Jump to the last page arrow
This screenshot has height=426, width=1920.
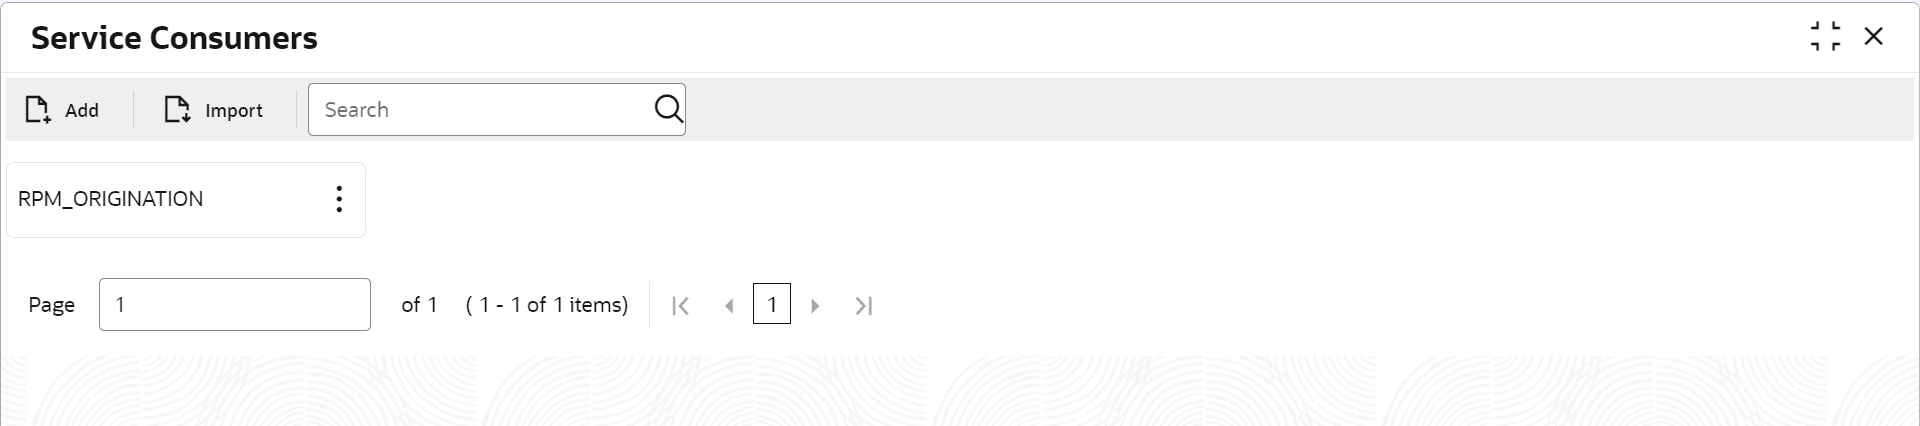tap(864, 306)
